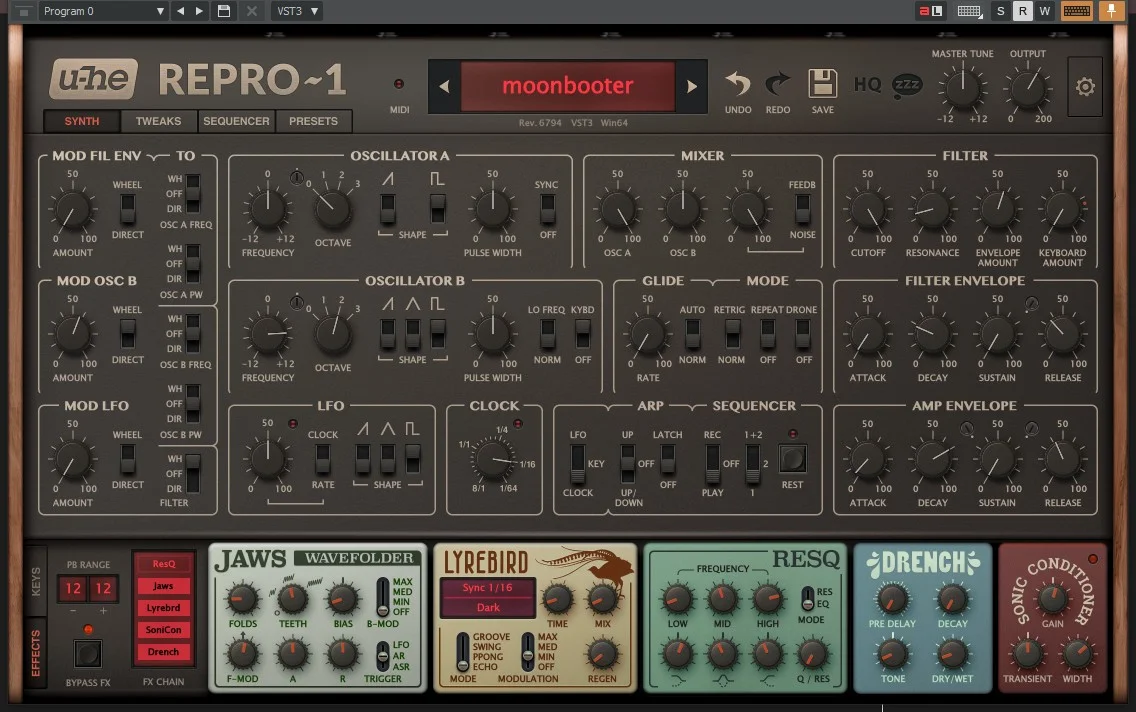The image size is (1136, 712).
Task: Open the VST3 format dropdown
Action: (x=297, y=11)
